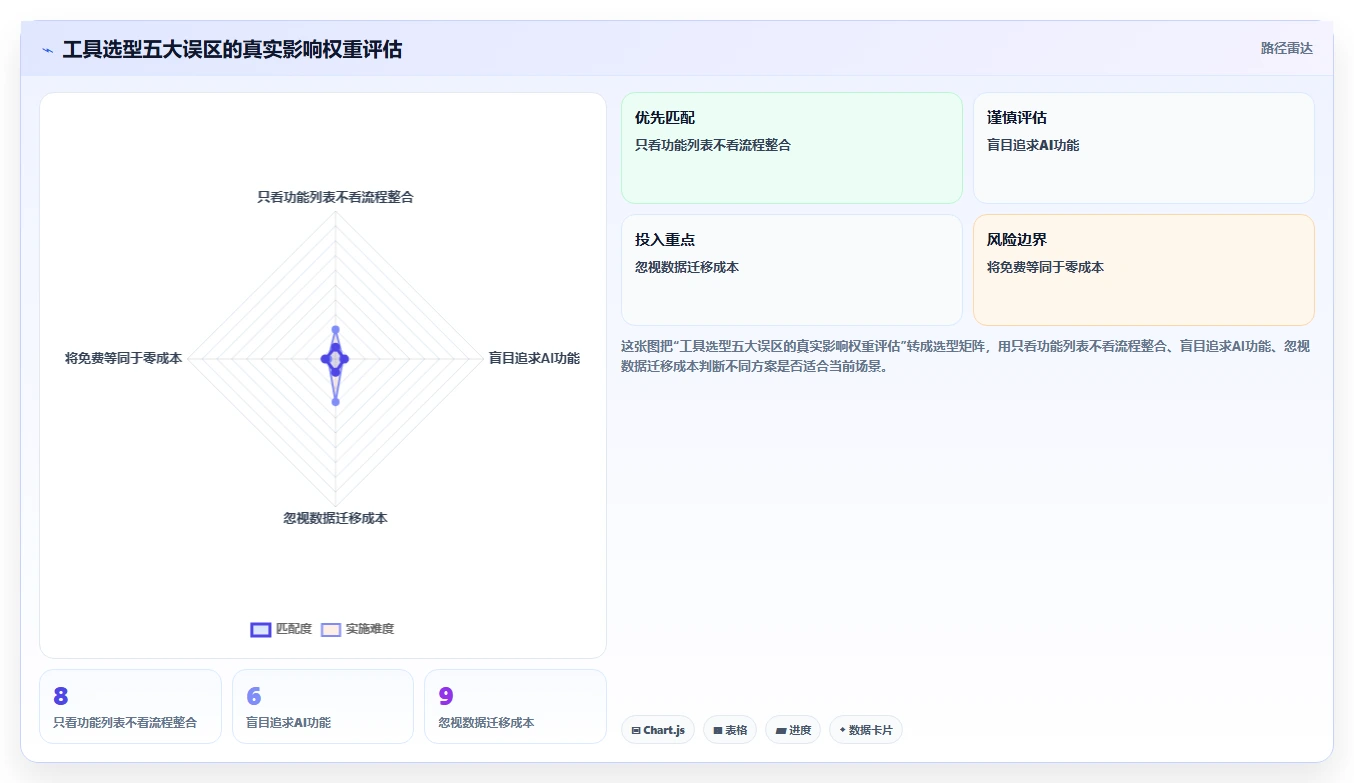Click the 数据卡片 tag
The image size is (1354, 783).
866,730
